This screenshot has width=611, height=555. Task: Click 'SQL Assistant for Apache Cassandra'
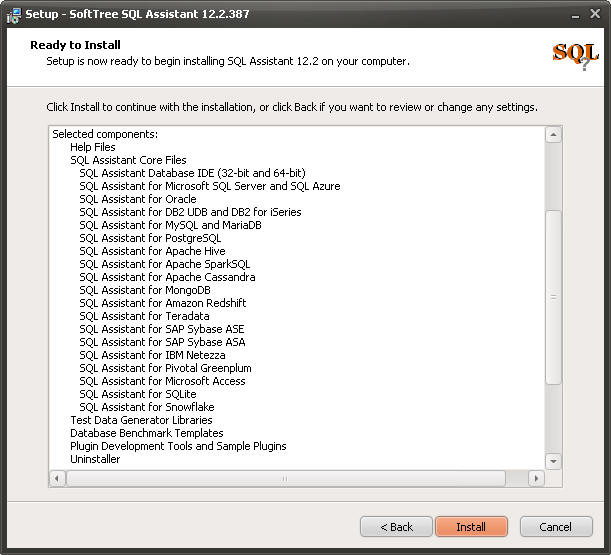tap(168, 277)
